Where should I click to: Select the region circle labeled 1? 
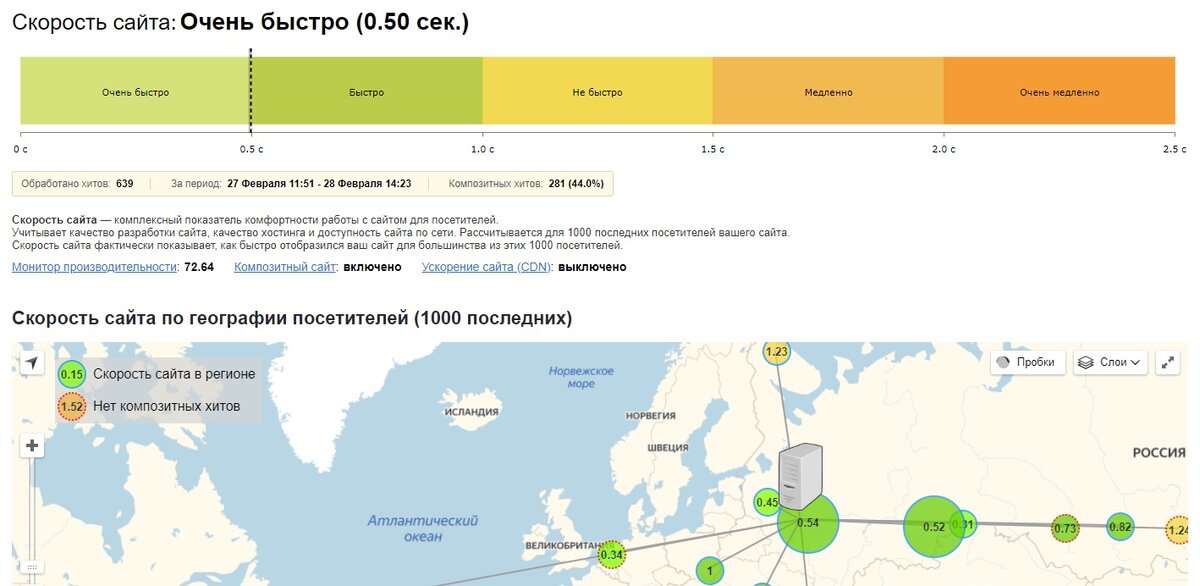[709, 571]
